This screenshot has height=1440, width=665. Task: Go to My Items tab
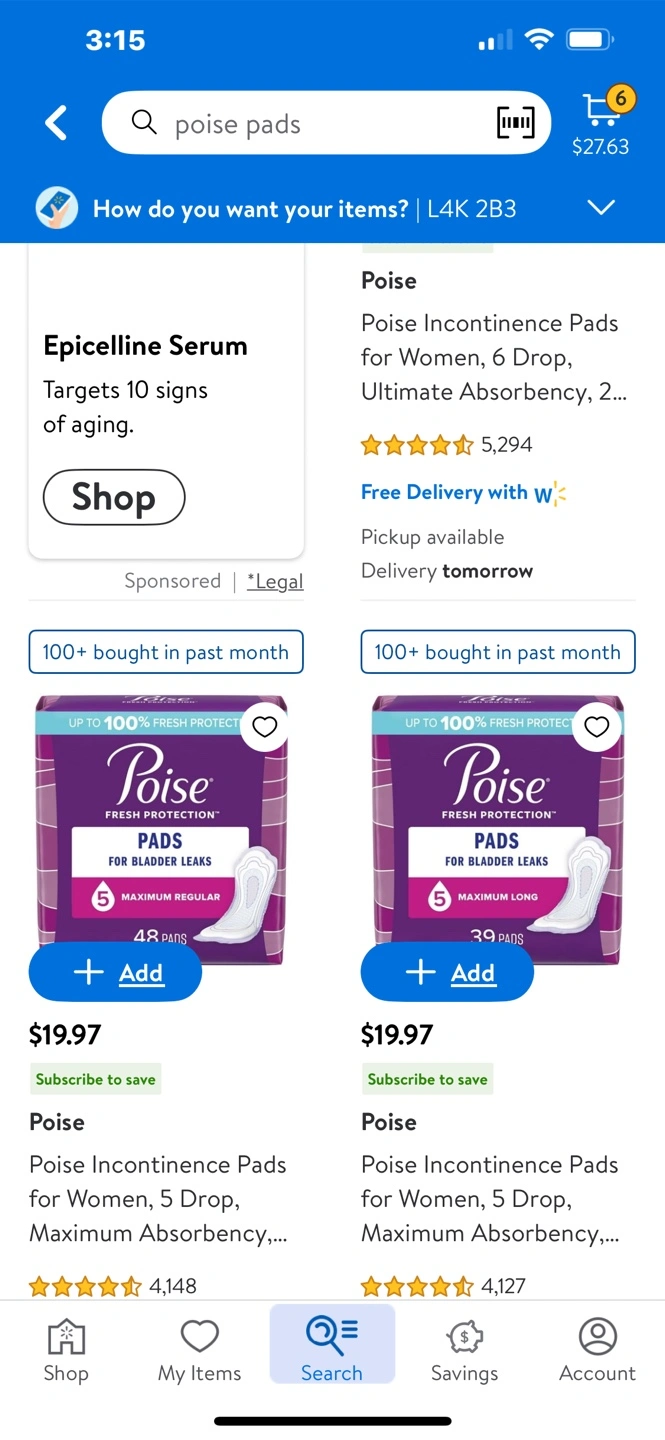[x=199, y=1350]
